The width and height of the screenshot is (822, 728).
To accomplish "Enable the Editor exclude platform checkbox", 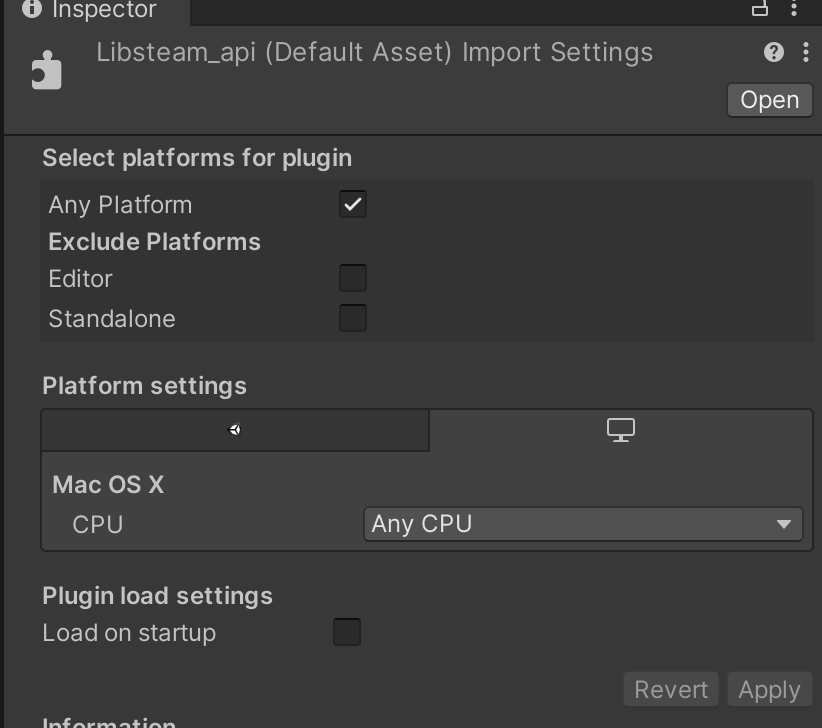I will click(352, 277).
